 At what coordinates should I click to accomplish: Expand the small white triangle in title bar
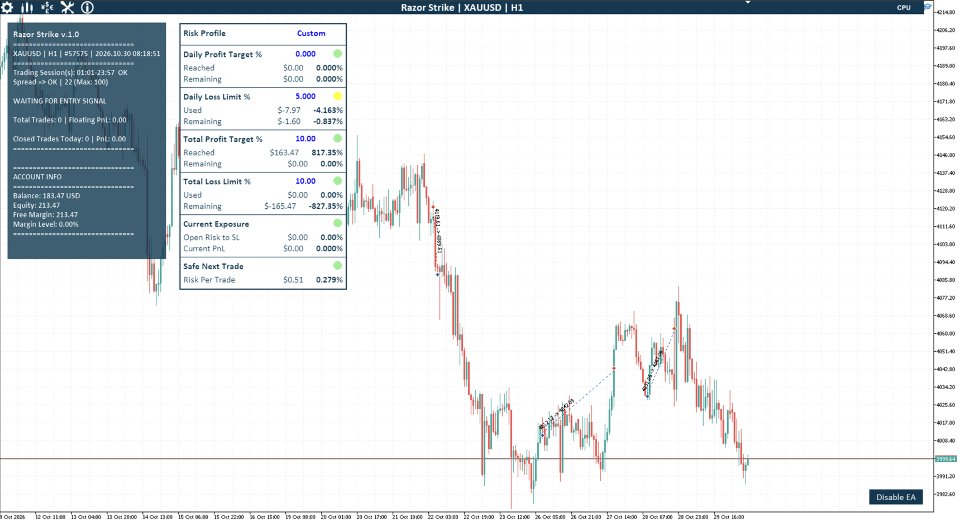(748, 3)
